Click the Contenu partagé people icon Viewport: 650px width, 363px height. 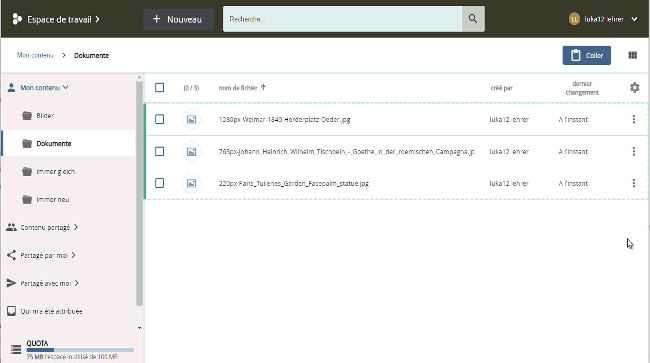11,227
